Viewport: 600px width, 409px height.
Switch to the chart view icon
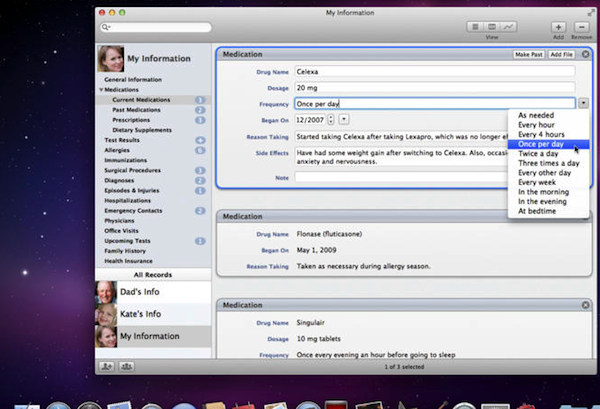[509, 26]
